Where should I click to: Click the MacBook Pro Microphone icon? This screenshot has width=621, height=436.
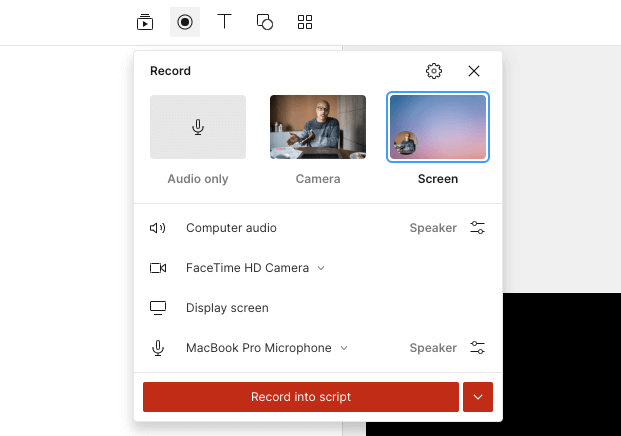(158, 348)
